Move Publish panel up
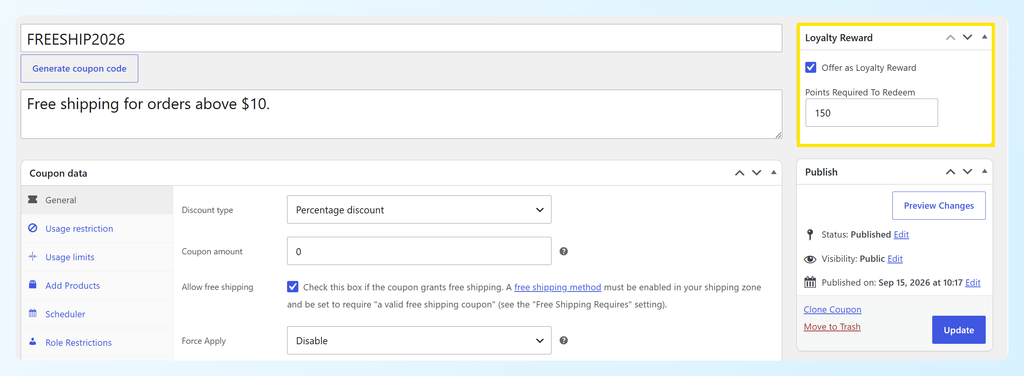Screen dimensions: 1024x376 click(x=951, y=172)
